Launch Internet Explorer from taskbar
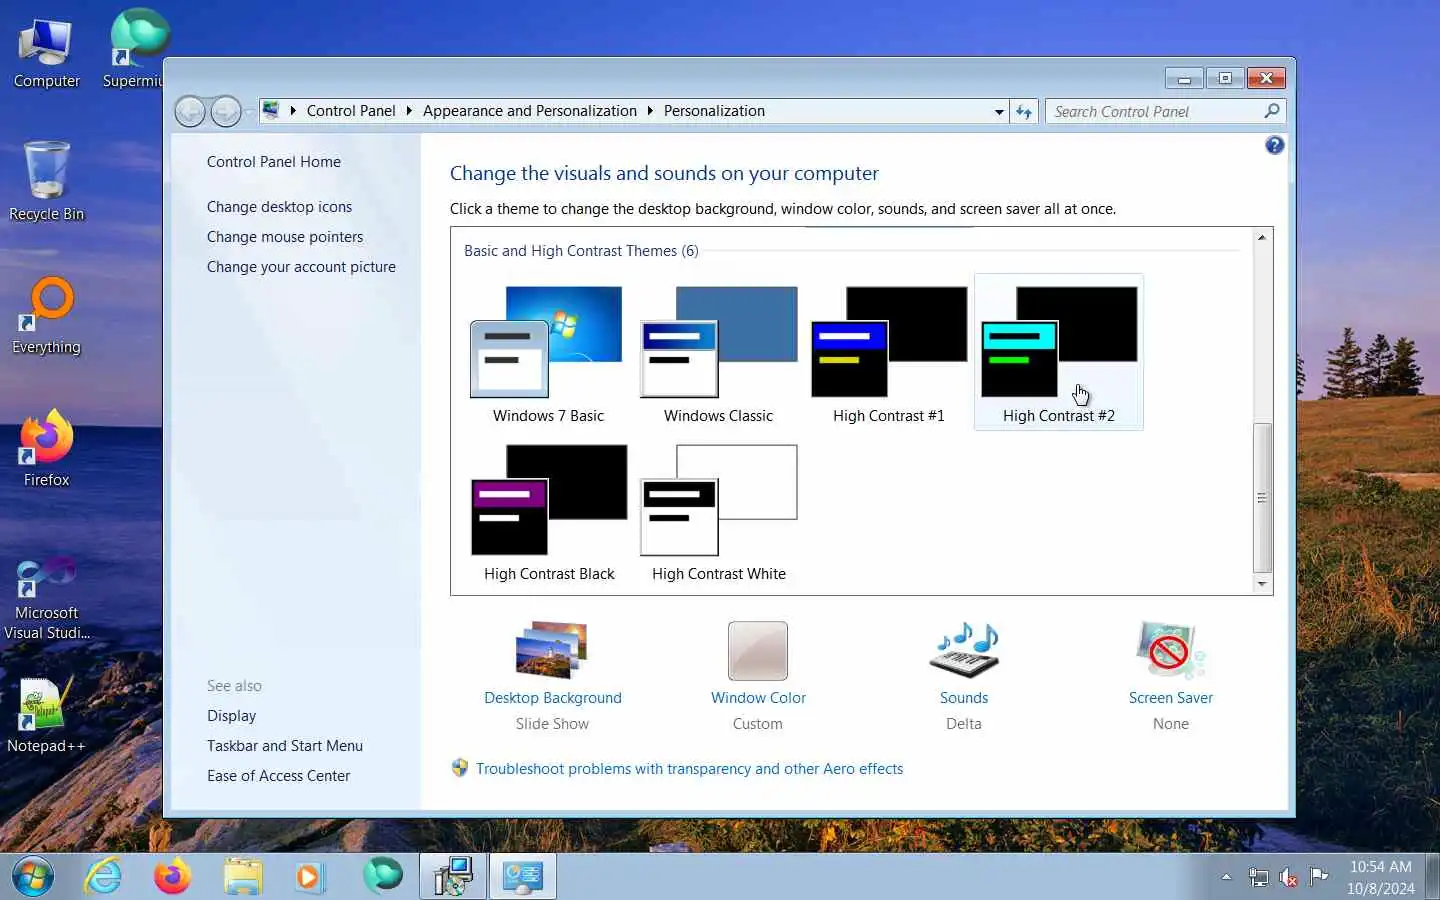This screenshot has width=1440, height=900. [103, 877]
